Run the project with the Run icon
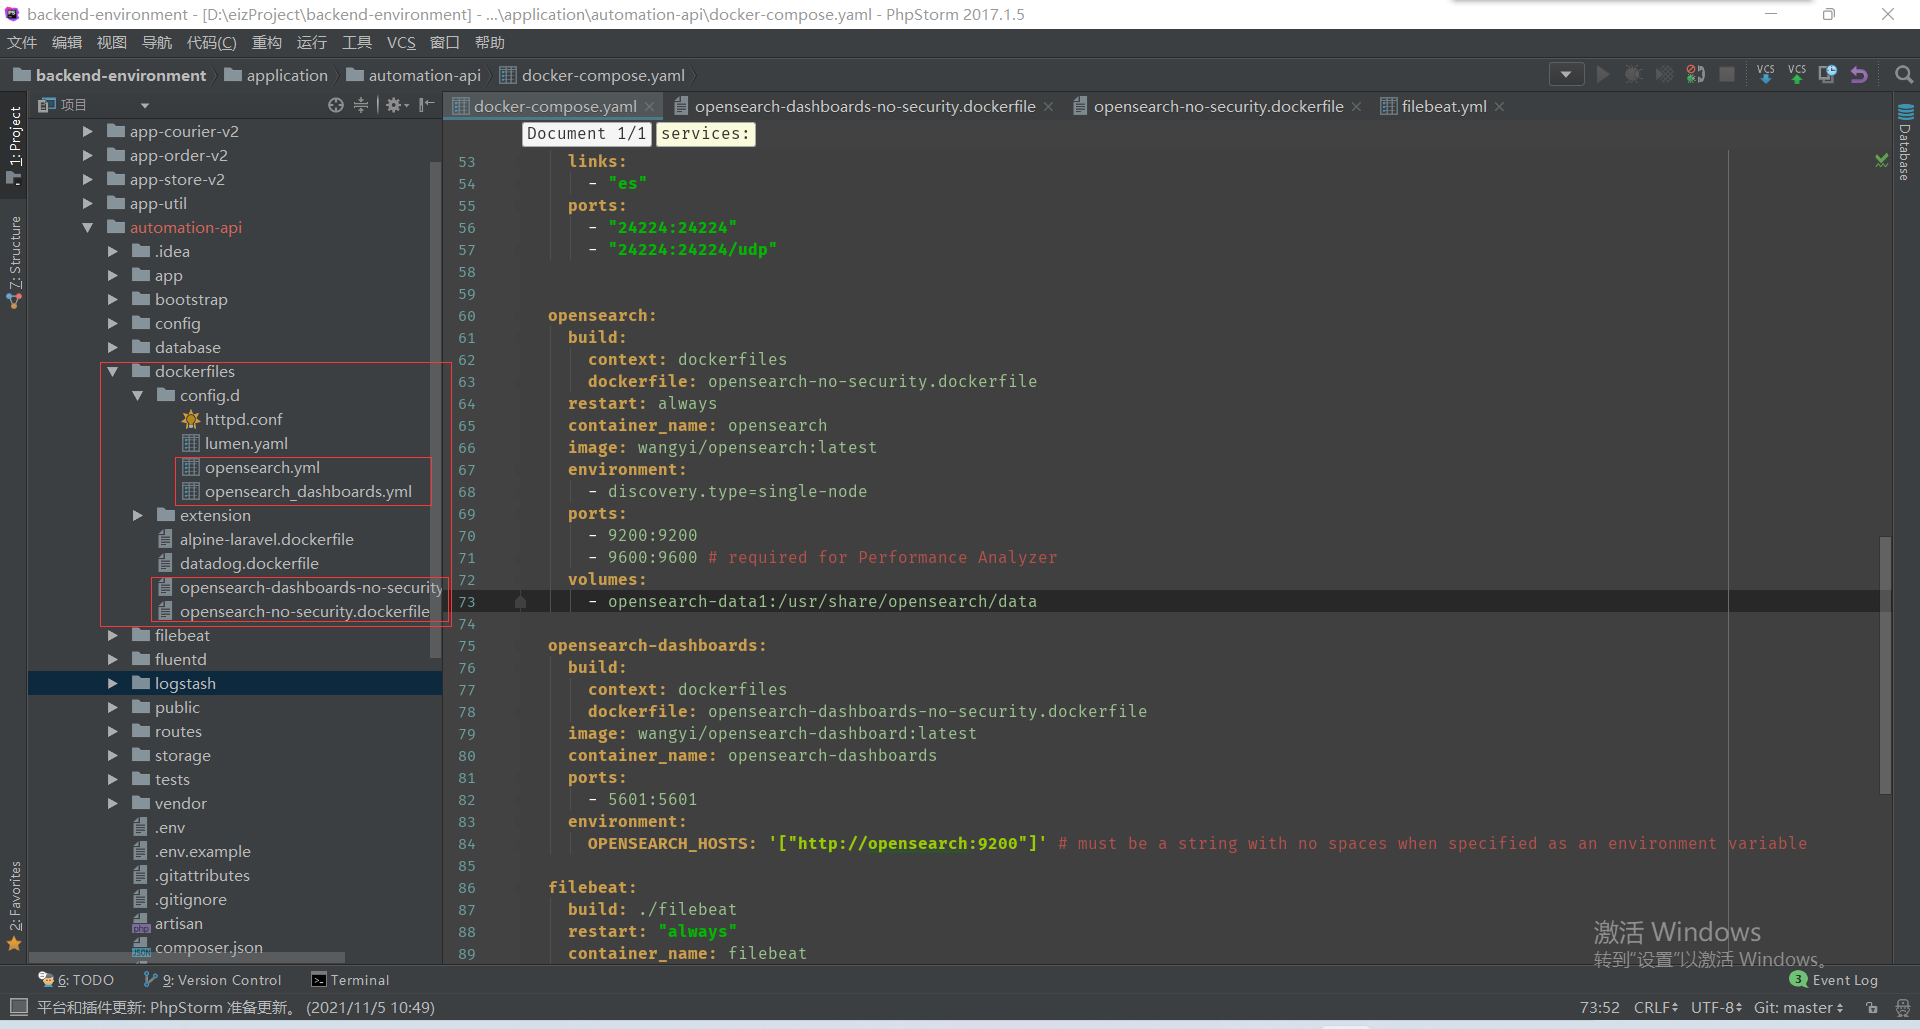Viewport: 1920px width, 1029px height. [1603, 74]
